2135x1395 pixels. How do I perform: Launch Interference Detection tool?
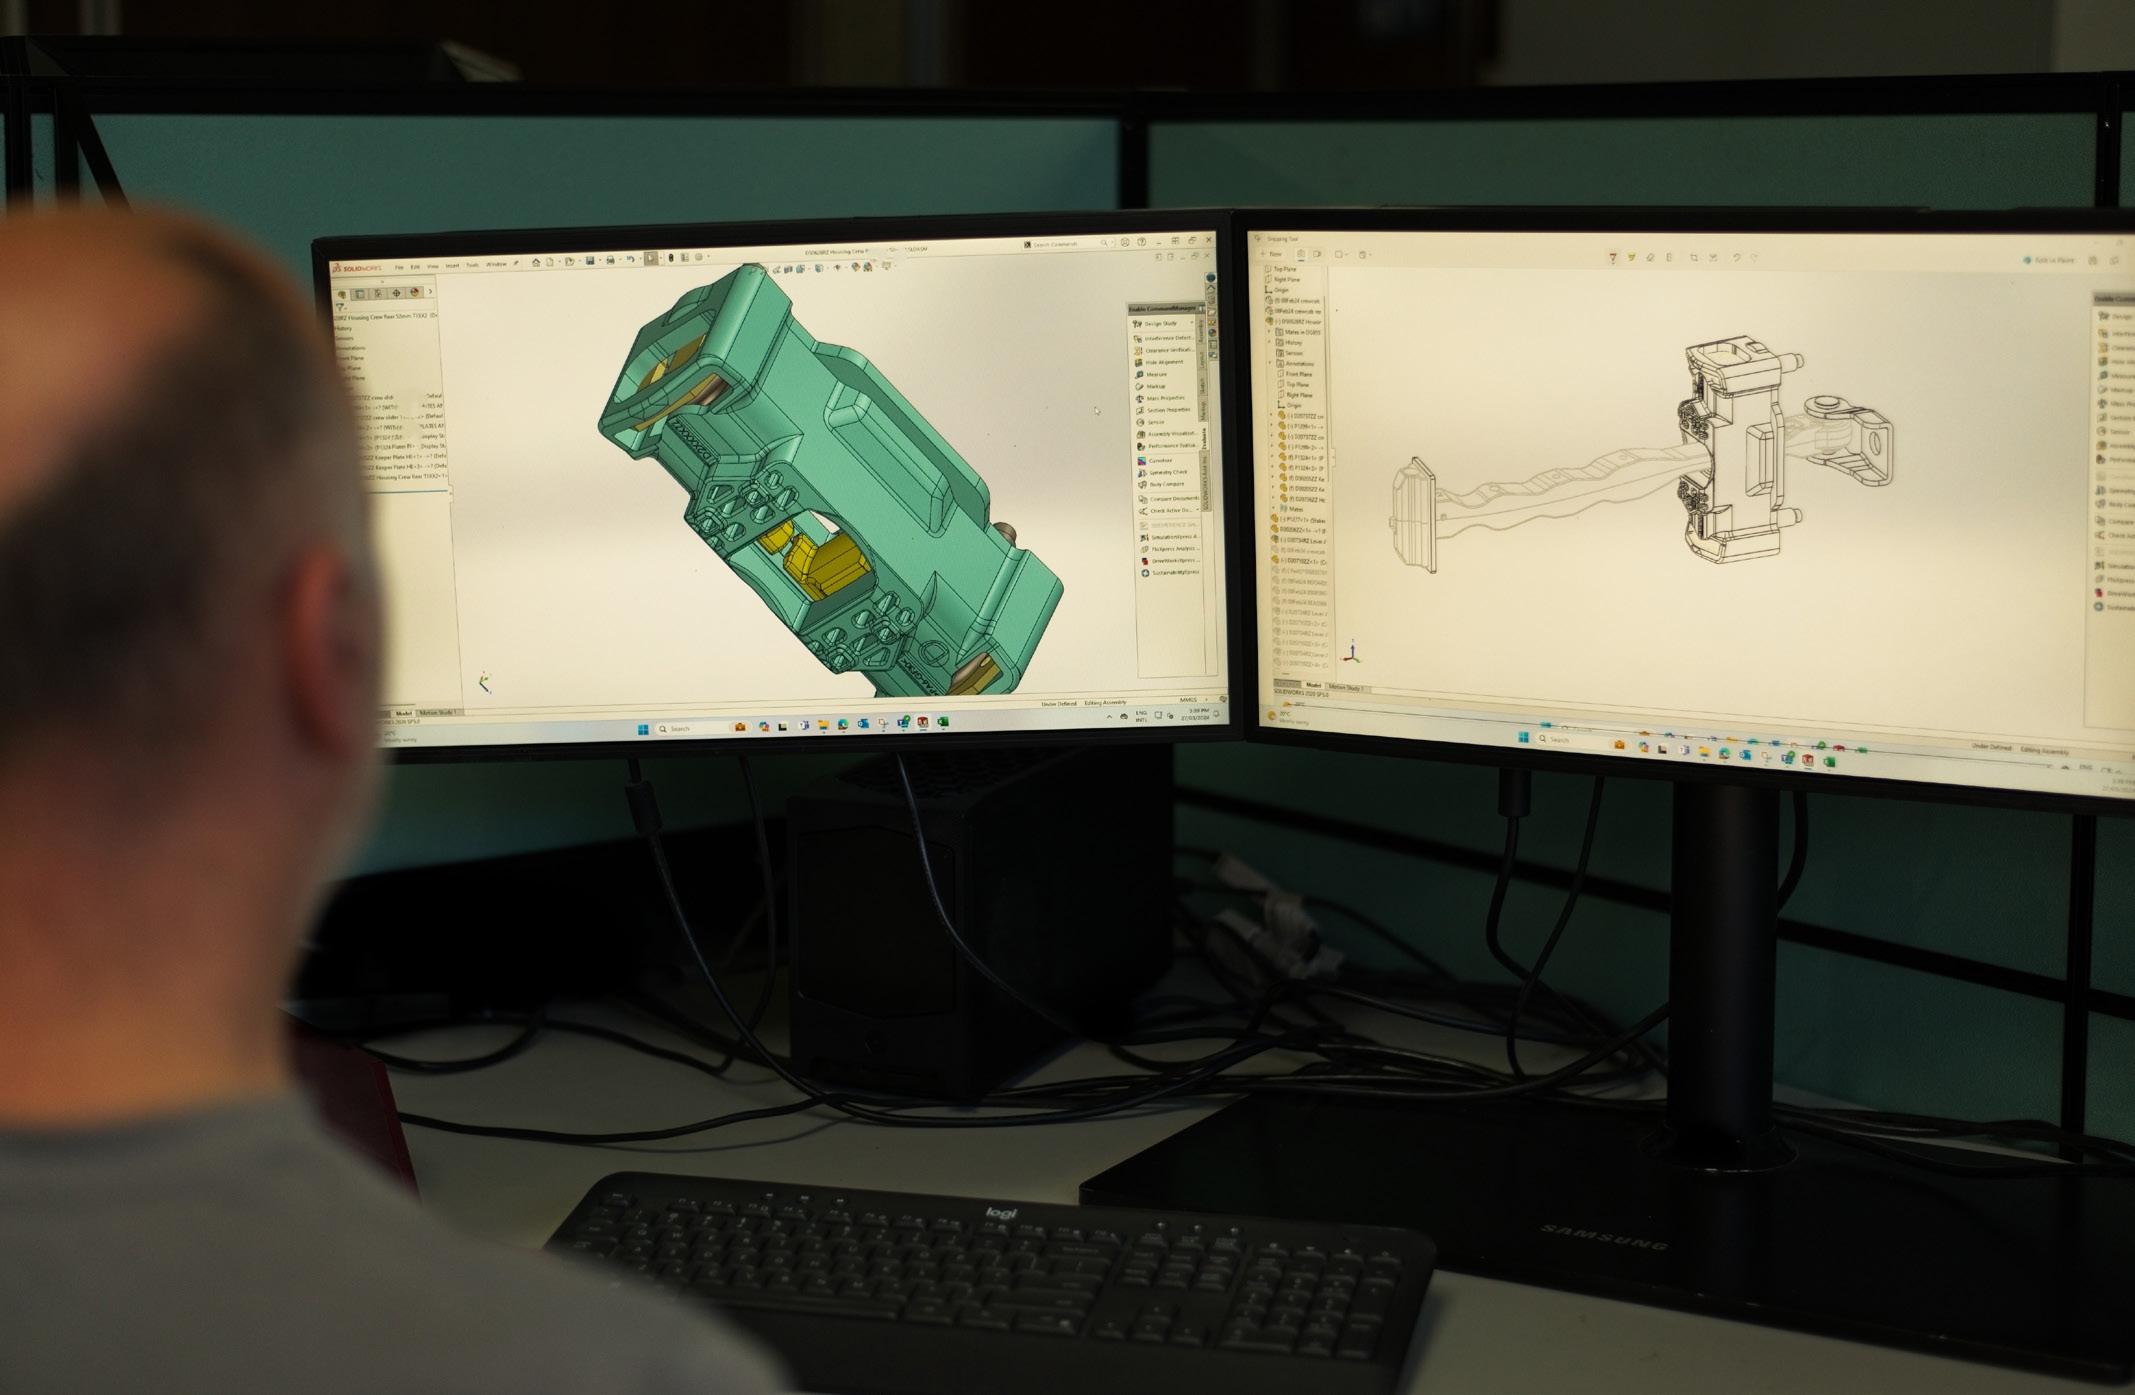point(1167,338)
